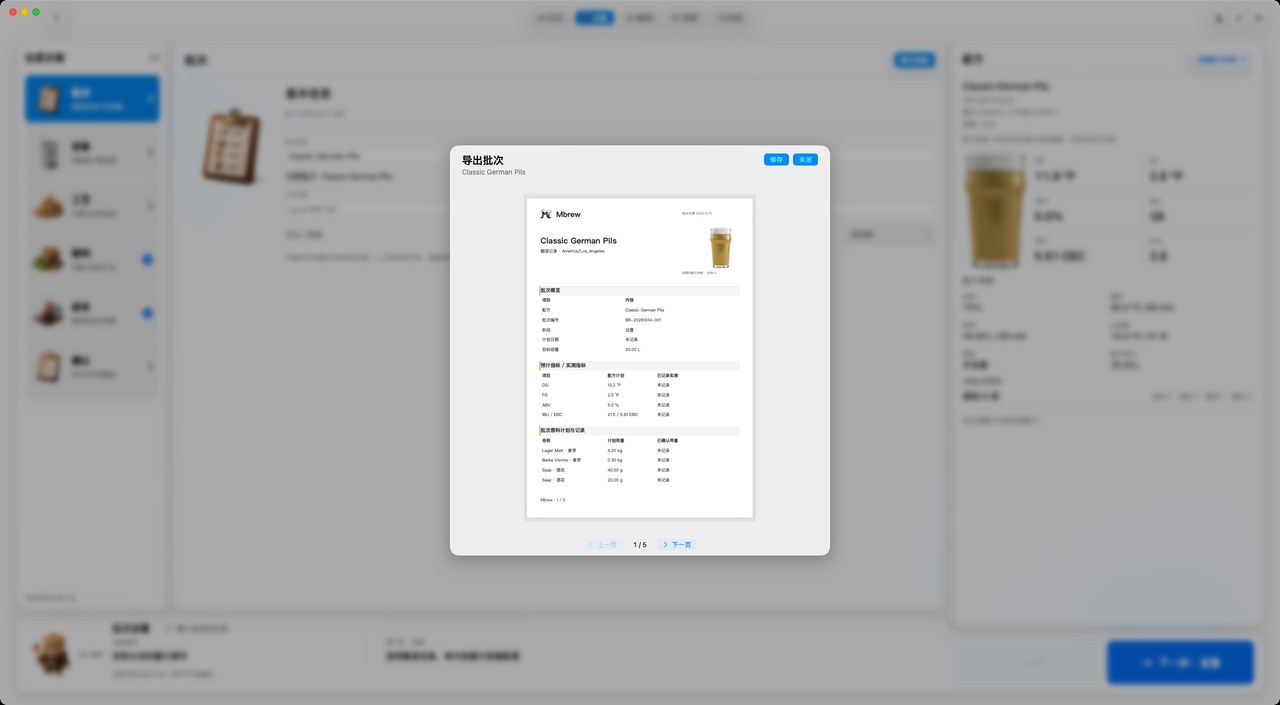The height and width of the screenshot is (705, 1280).
Task: Click the "20.00 L" target volume value
Action: coord(632,349)
